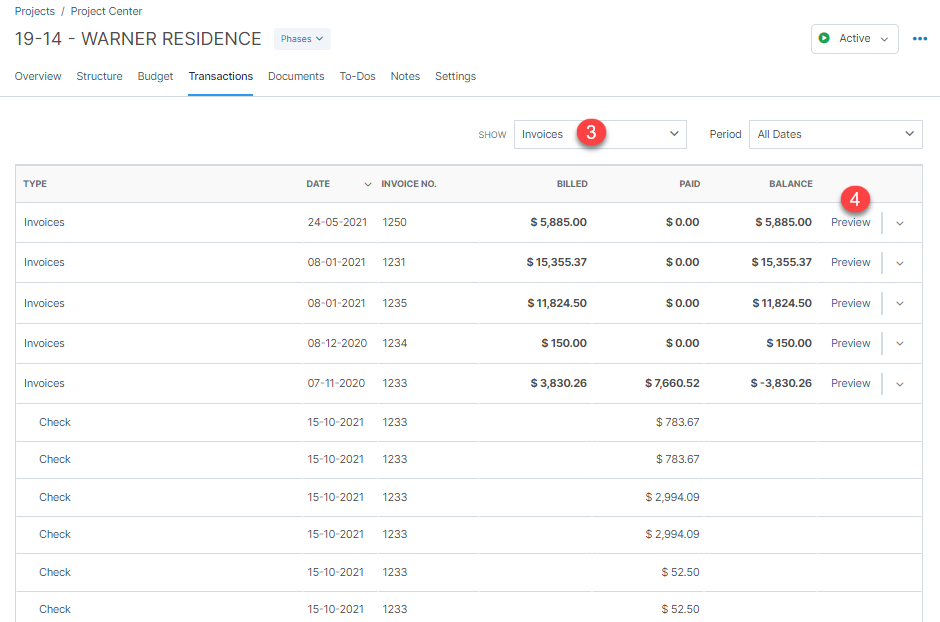Open the Invoices link for invoice 1235
The width and height of the screenshot is (940, 622).
click(44, 303)
